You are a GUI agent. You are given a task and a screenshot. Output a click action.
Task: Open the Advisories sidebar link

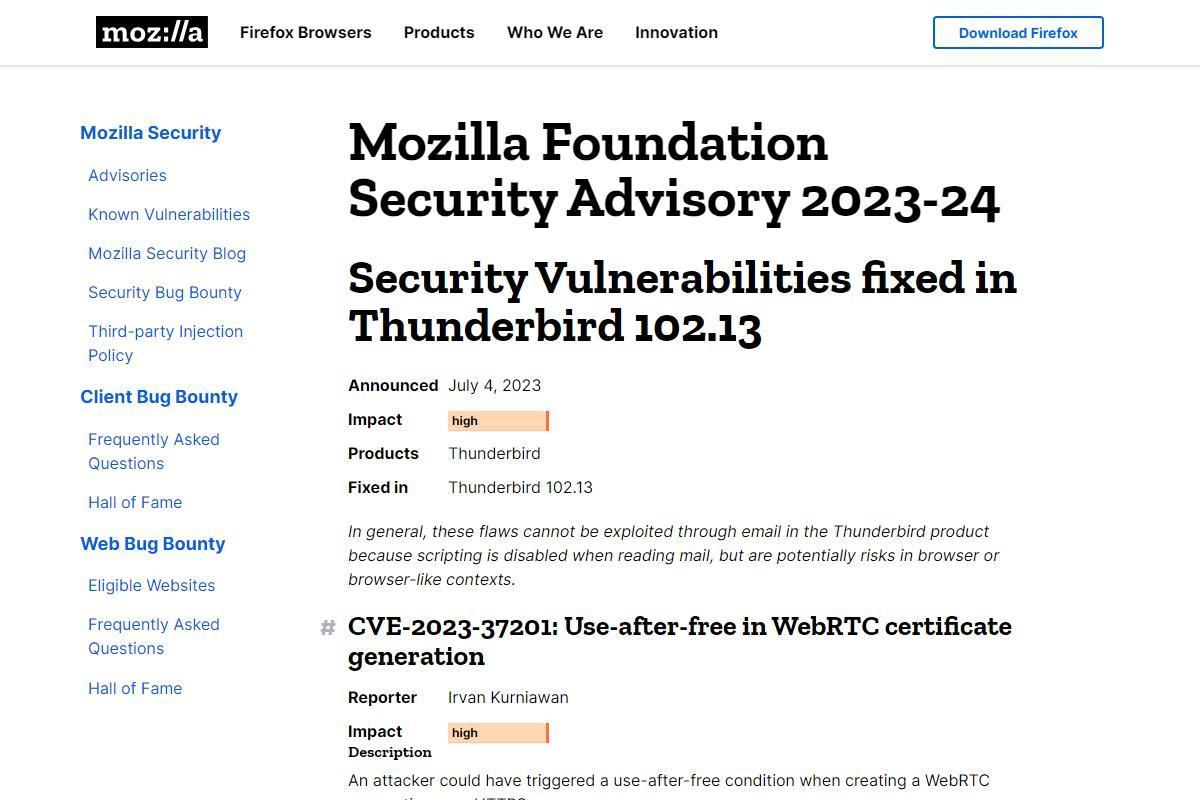pos(127,175)
